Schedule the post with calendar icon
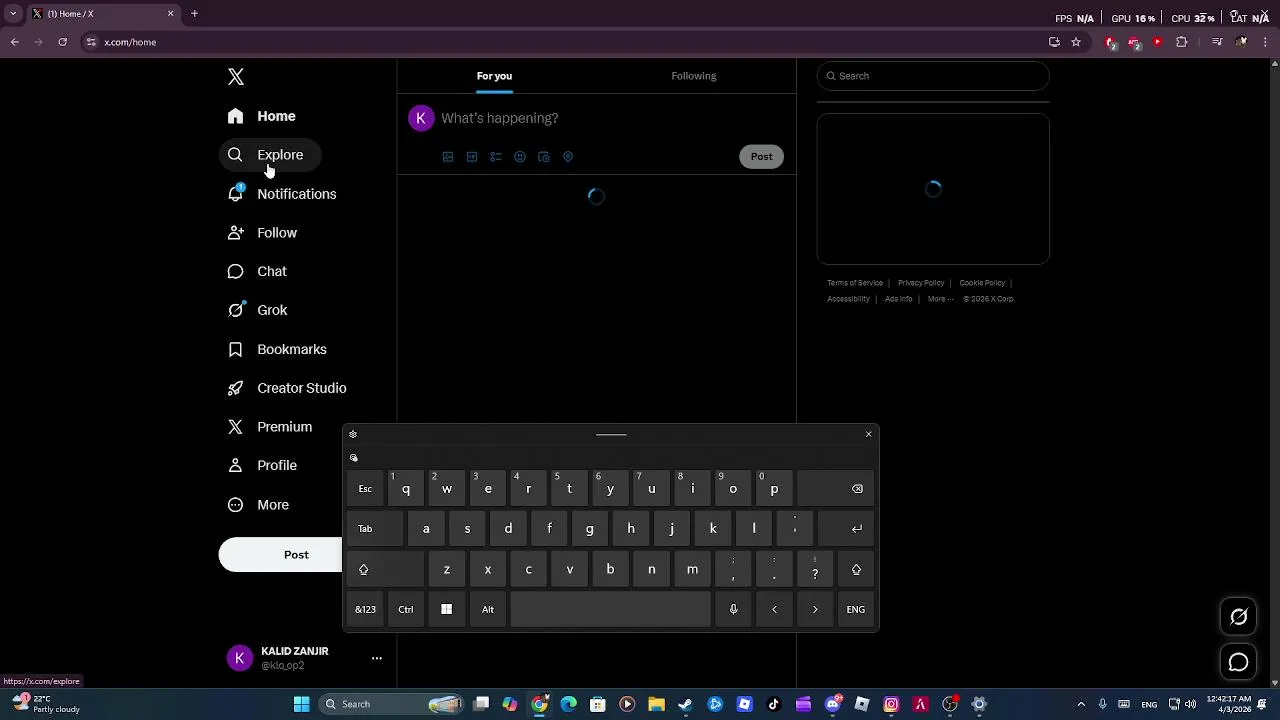The width and height of the screenshot is (1280, 720). click(x=544, y=157)
